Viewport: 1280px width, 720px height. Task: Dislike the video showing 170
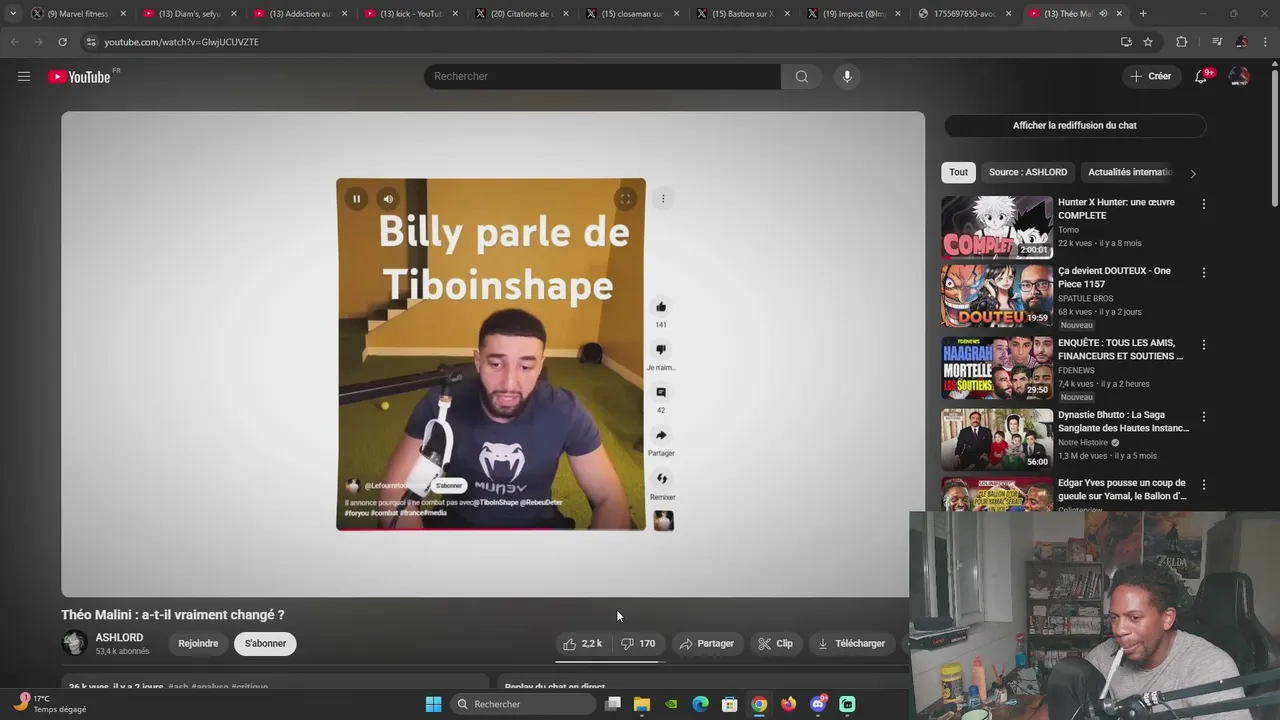click(638, 643)
